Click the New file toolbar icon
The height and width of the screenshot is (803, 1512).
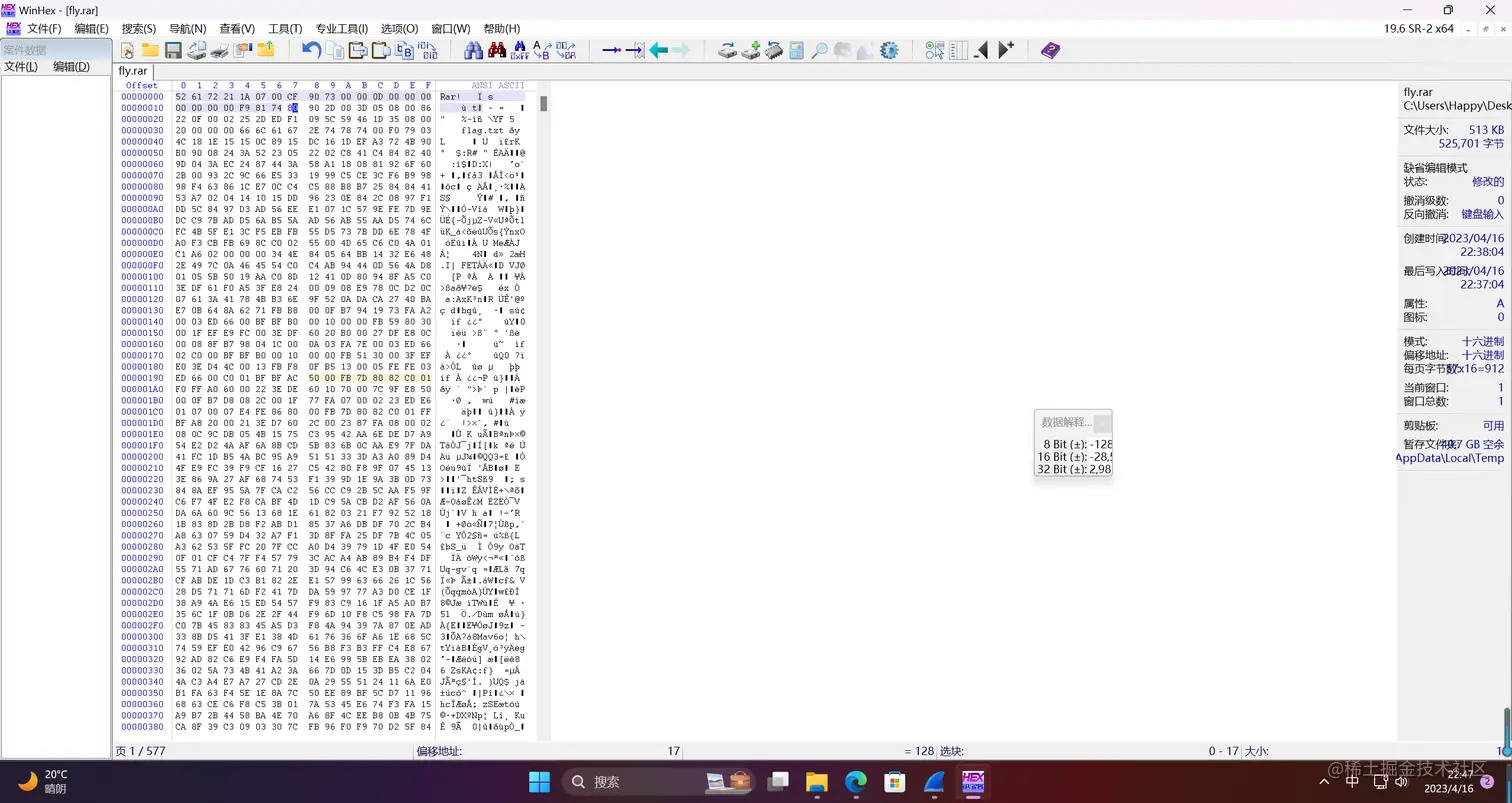point(128,50)
